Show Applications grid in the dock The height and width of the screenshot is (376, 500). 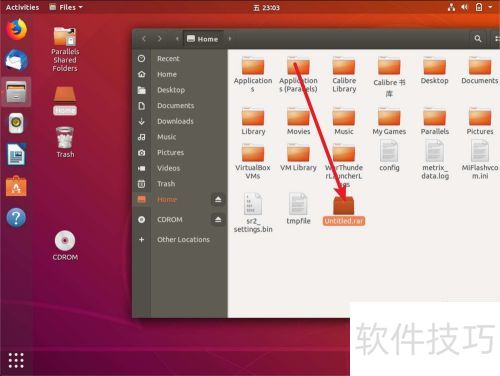click(16, 360)
